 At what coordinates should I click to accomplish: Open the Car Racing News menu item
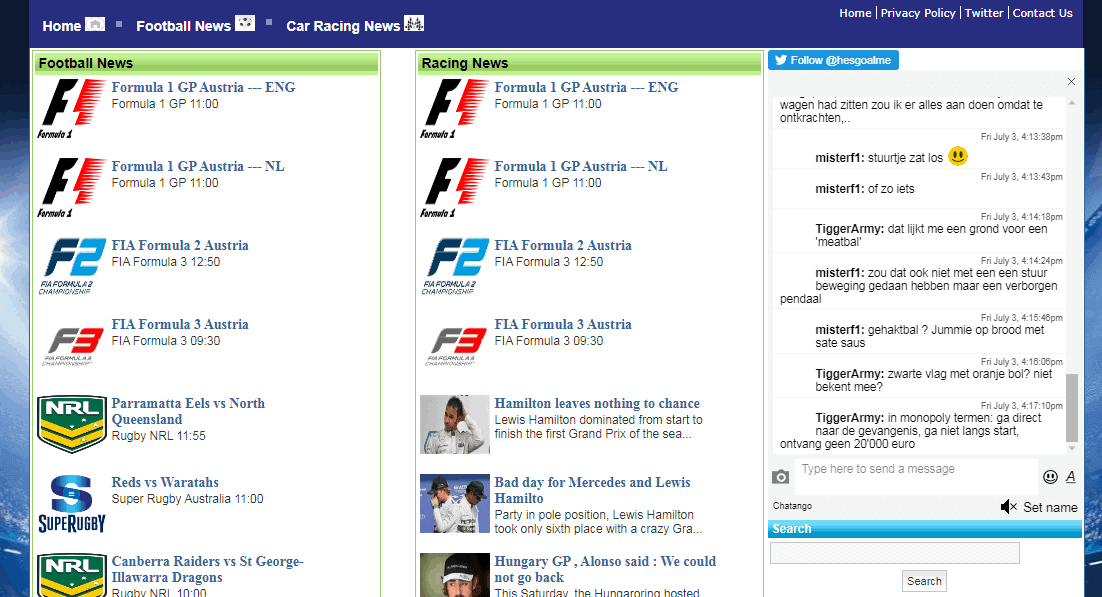pos(343,26)
